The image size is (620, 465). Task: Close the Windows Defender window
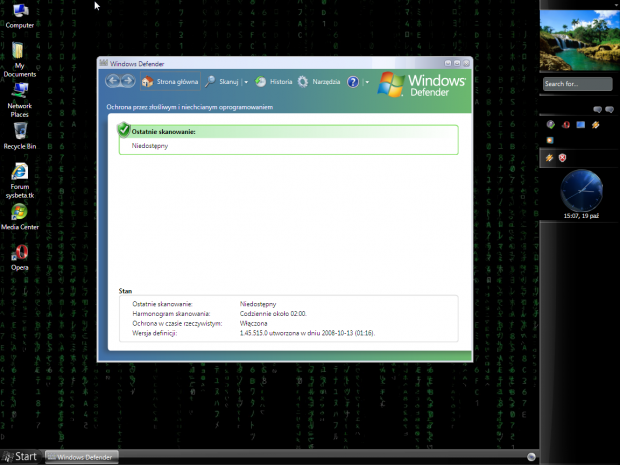coord(467,63)
